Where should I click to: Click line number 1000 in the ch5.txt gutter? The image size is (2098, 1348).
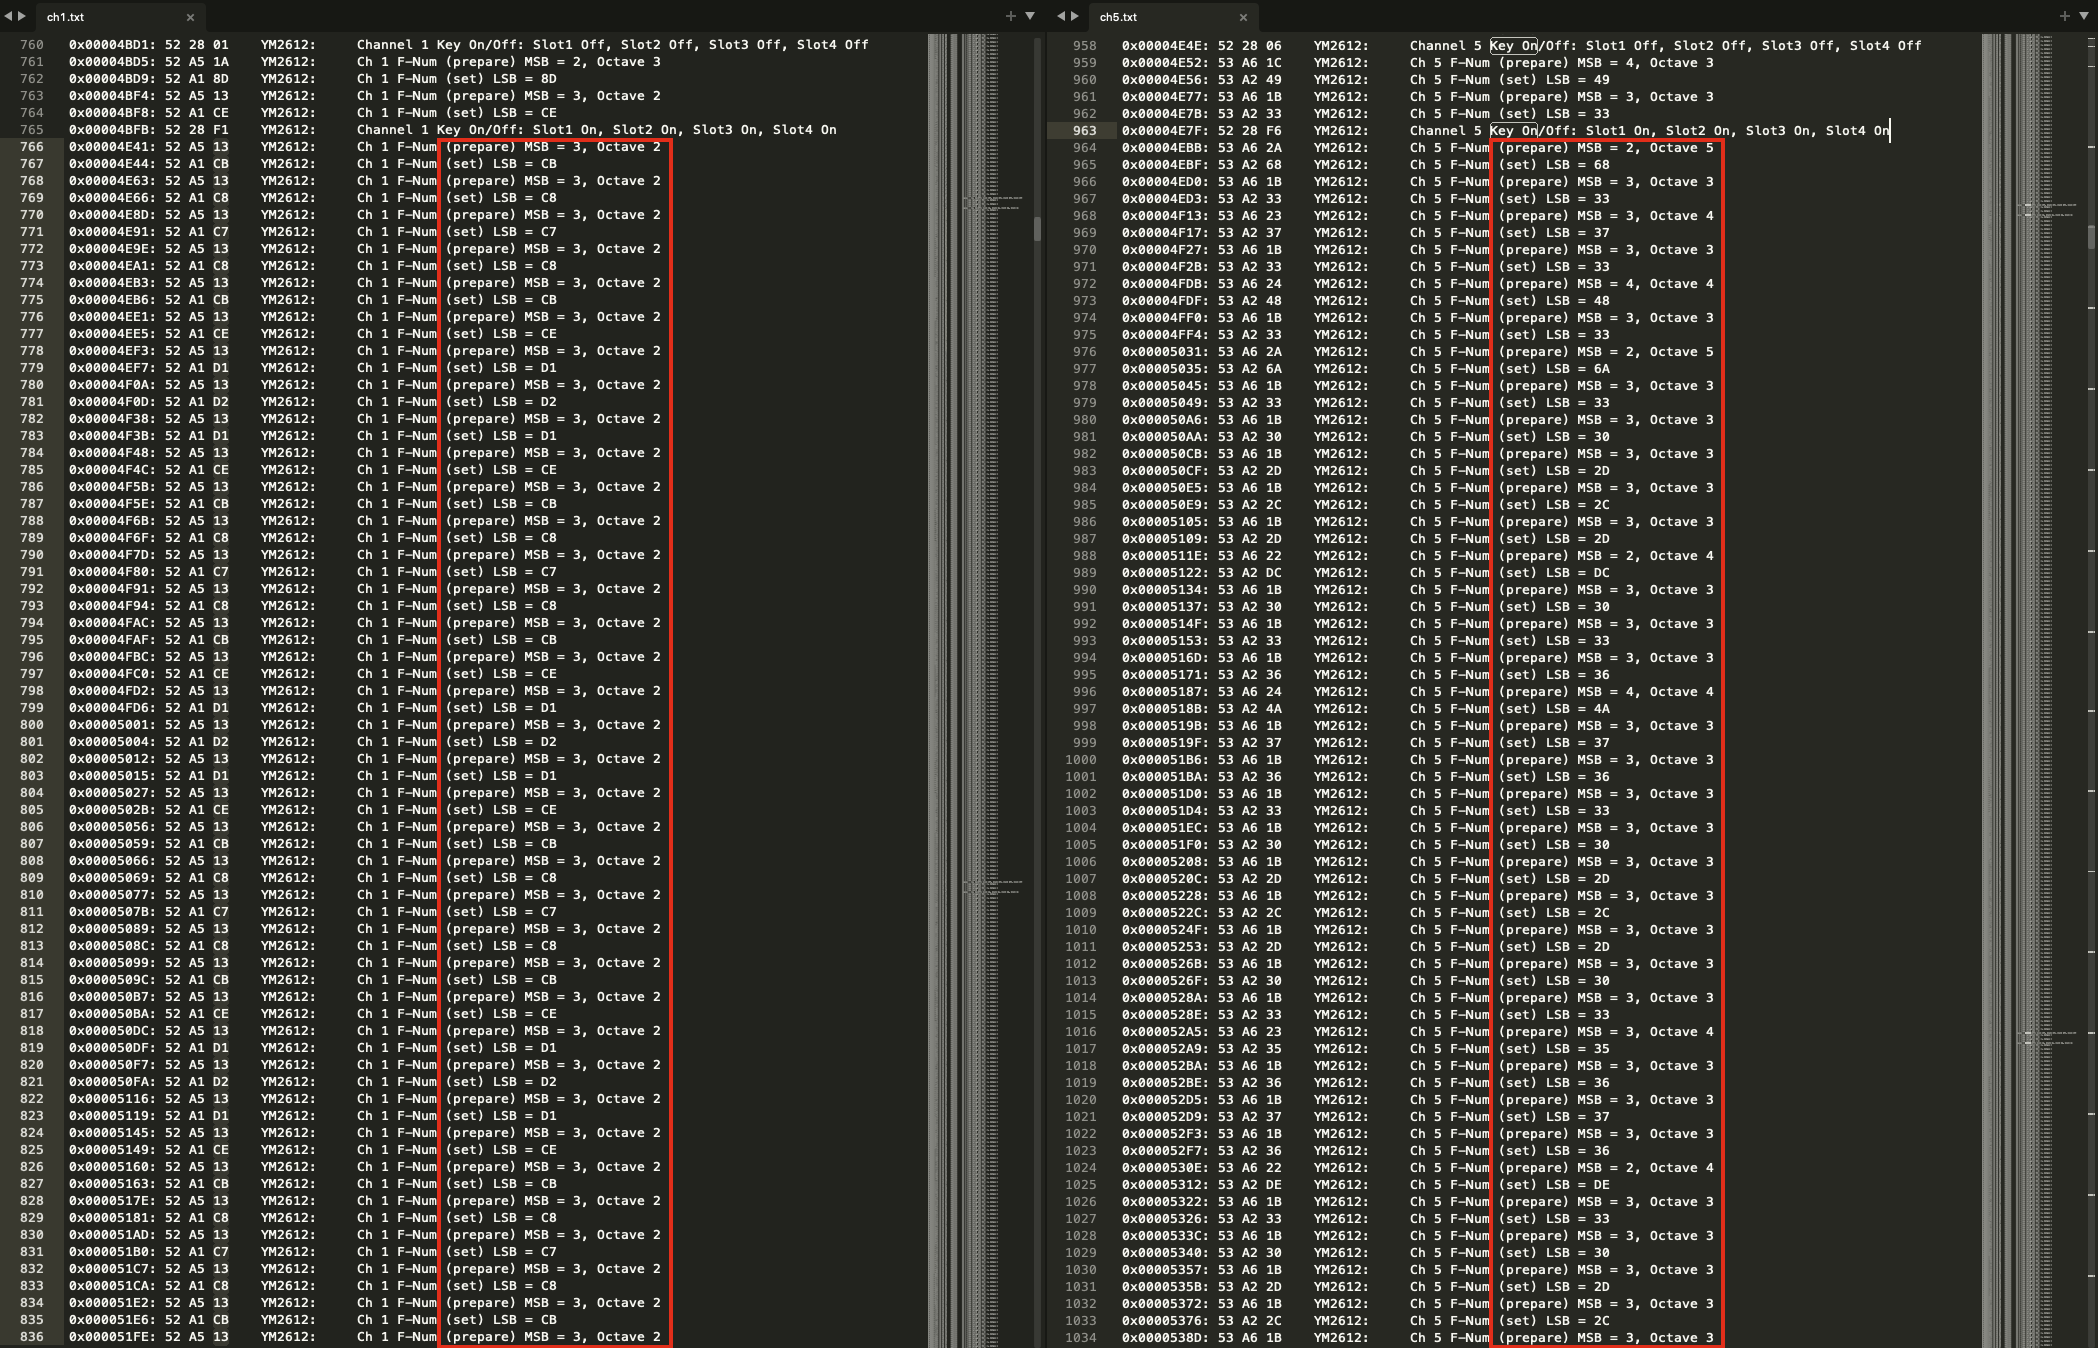[x=1080, y=760]
